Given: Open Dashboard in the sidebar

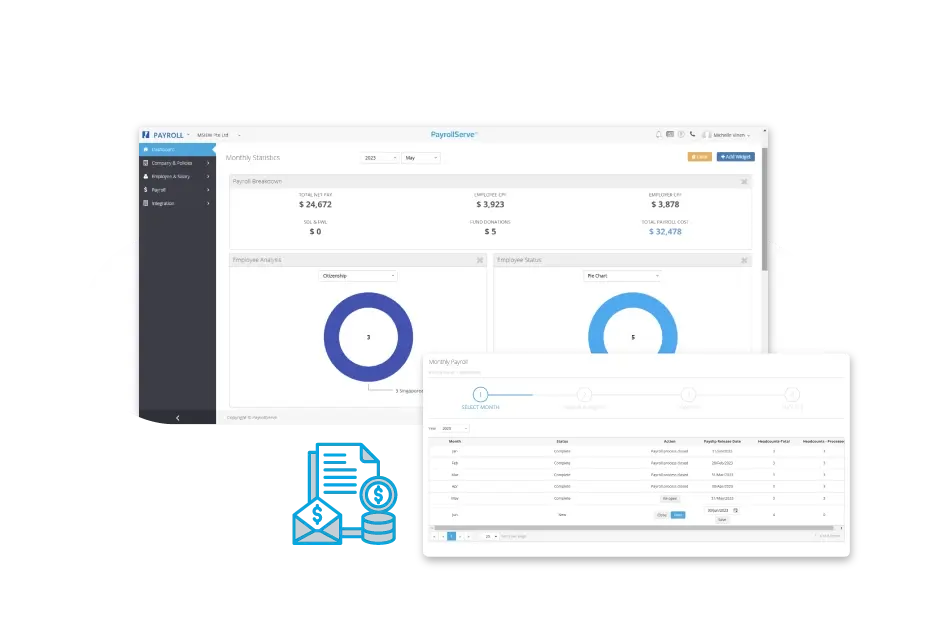Looking at the screenshot, I should pos(177,149).
